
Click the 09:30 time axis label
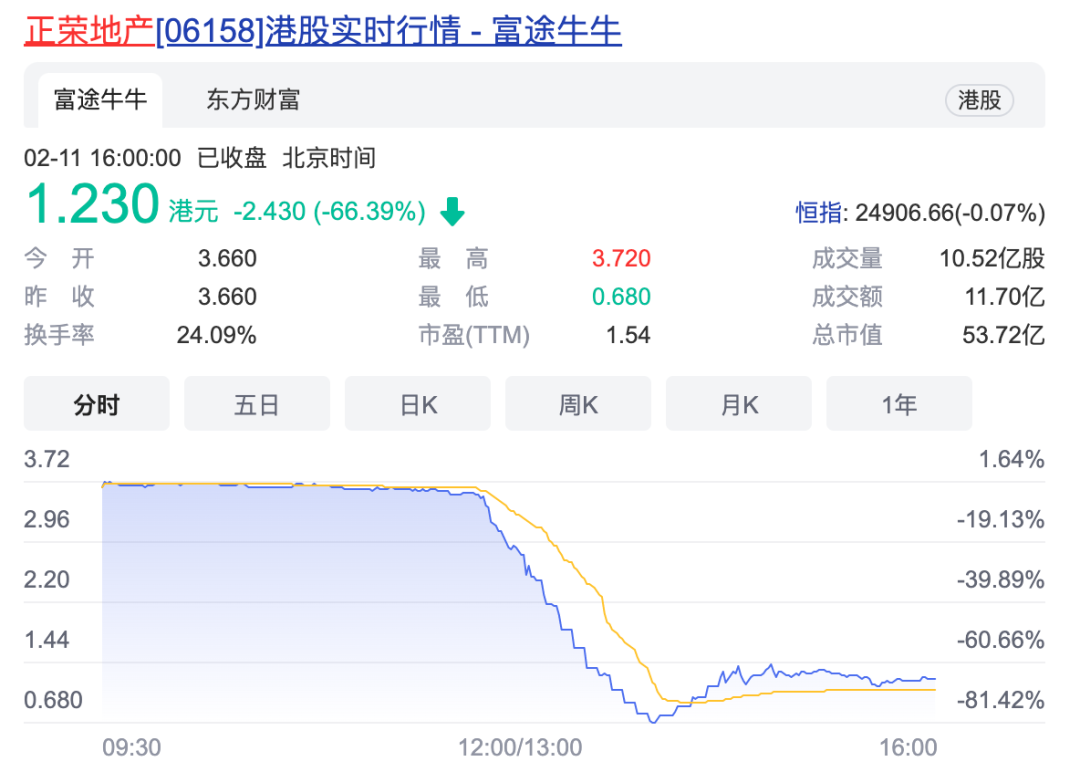click(132, 747)
